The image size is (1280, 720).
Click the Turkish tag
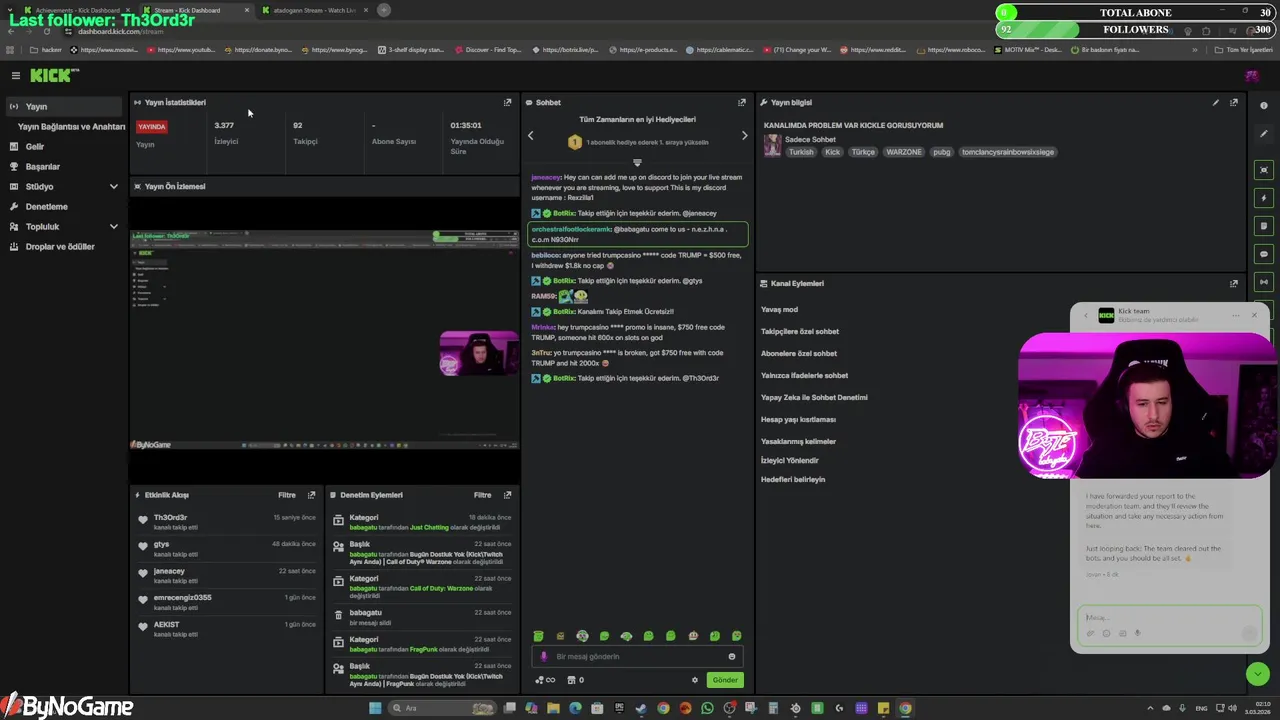coord(801,152)
